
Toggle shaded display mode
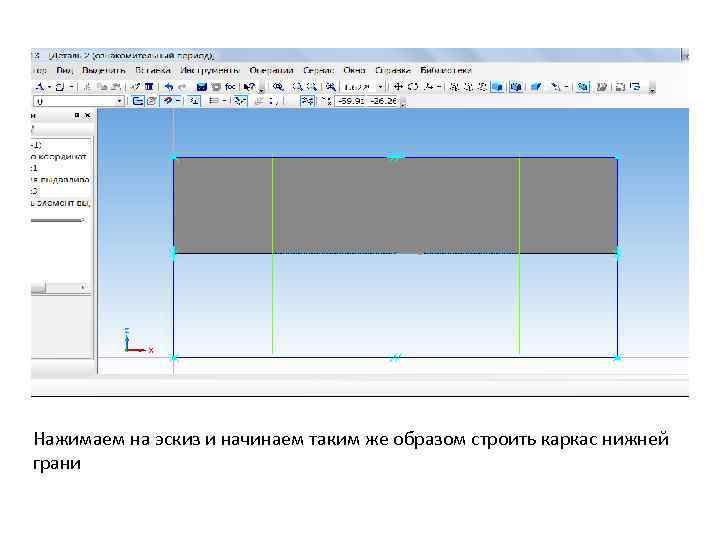pos(497,86)
